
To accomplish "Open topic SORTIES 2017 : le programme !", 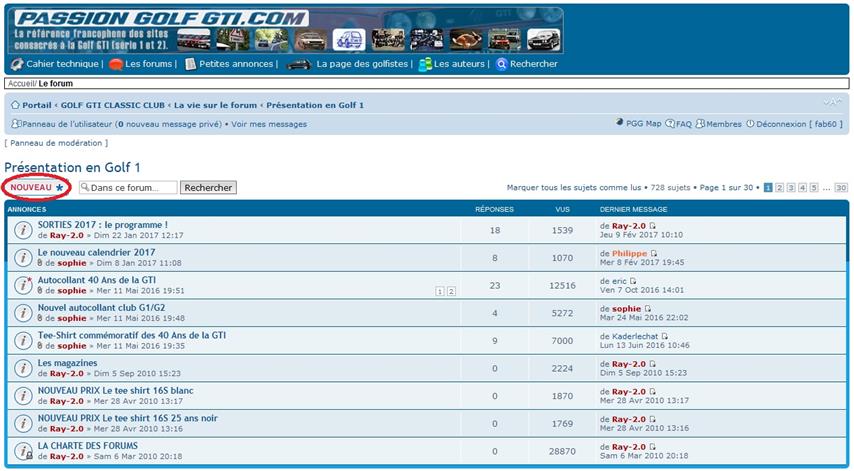I will pyautogui.click(x=102, y=225).
